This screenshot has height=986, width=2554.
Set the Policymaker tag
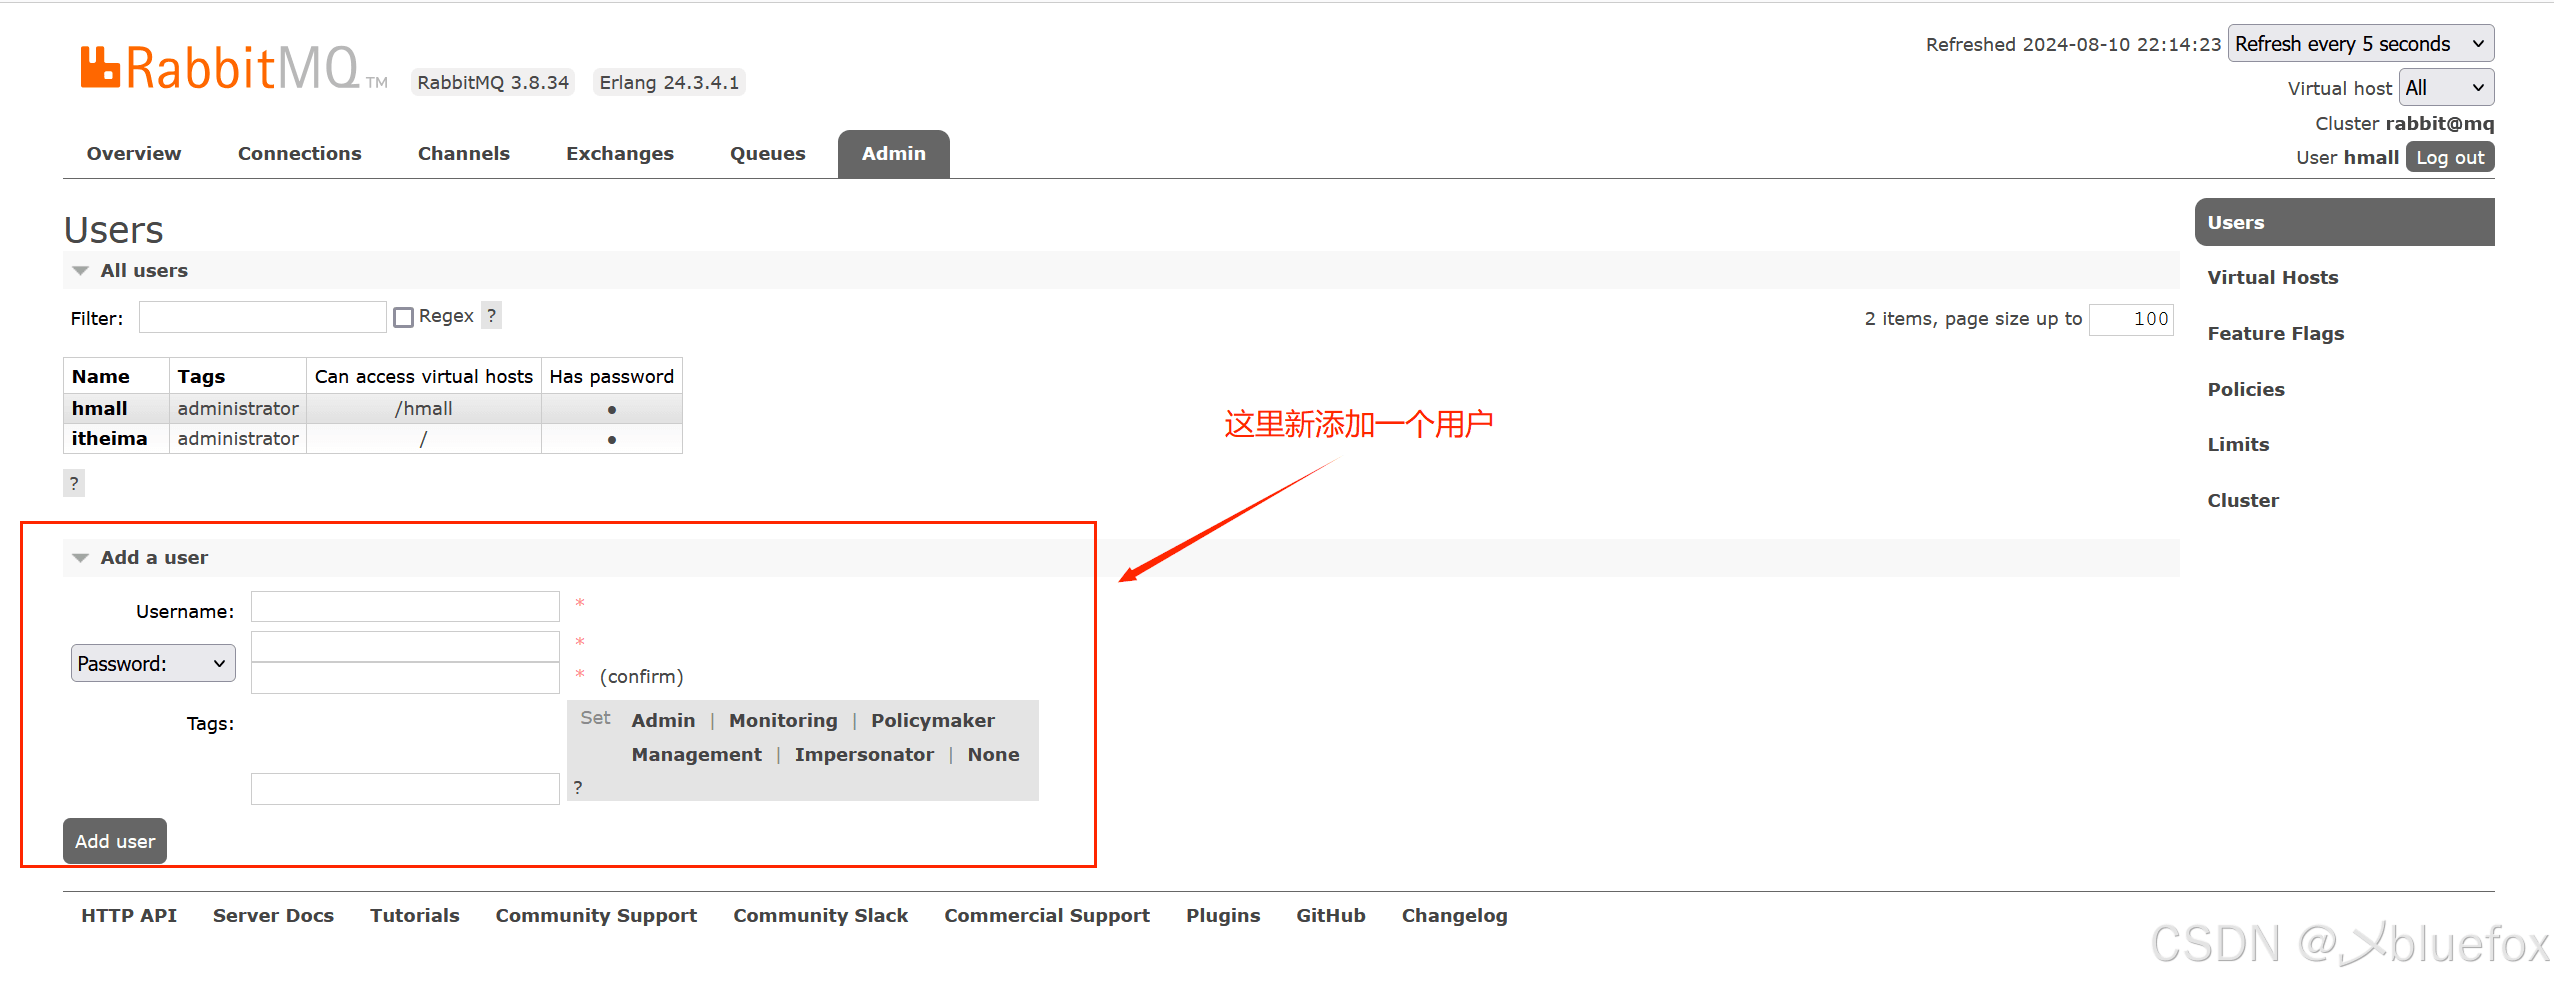(933, 720)
